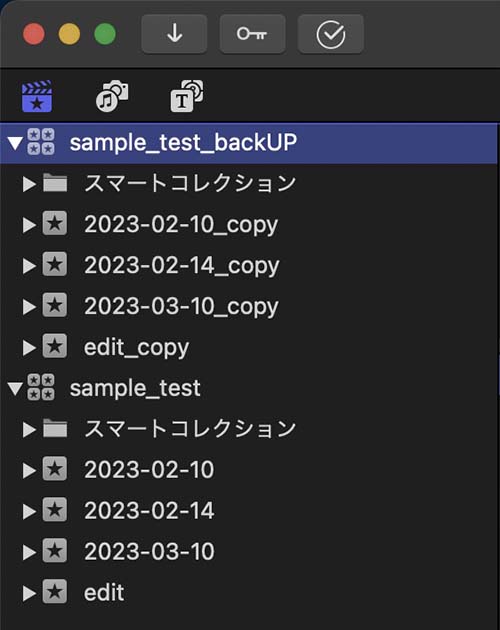This screenshot has height=630, width=500.
Task: Collapse the sample_test_backUP library
Action: point(15,143)
